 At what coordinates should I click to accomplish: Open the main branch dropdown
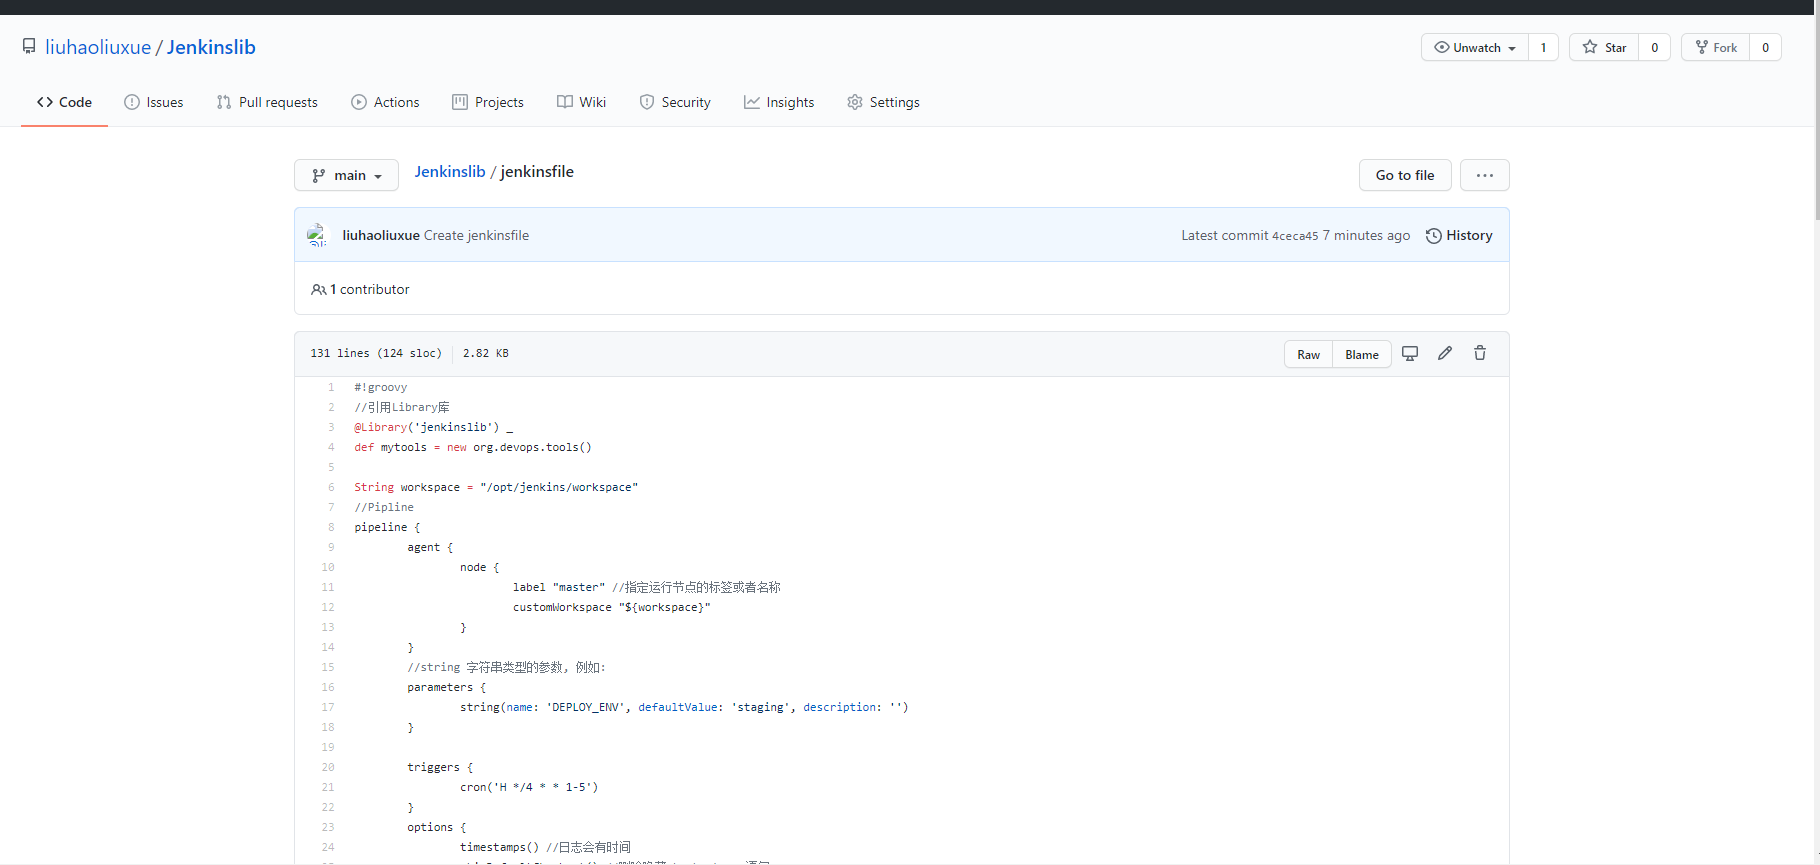346,175
